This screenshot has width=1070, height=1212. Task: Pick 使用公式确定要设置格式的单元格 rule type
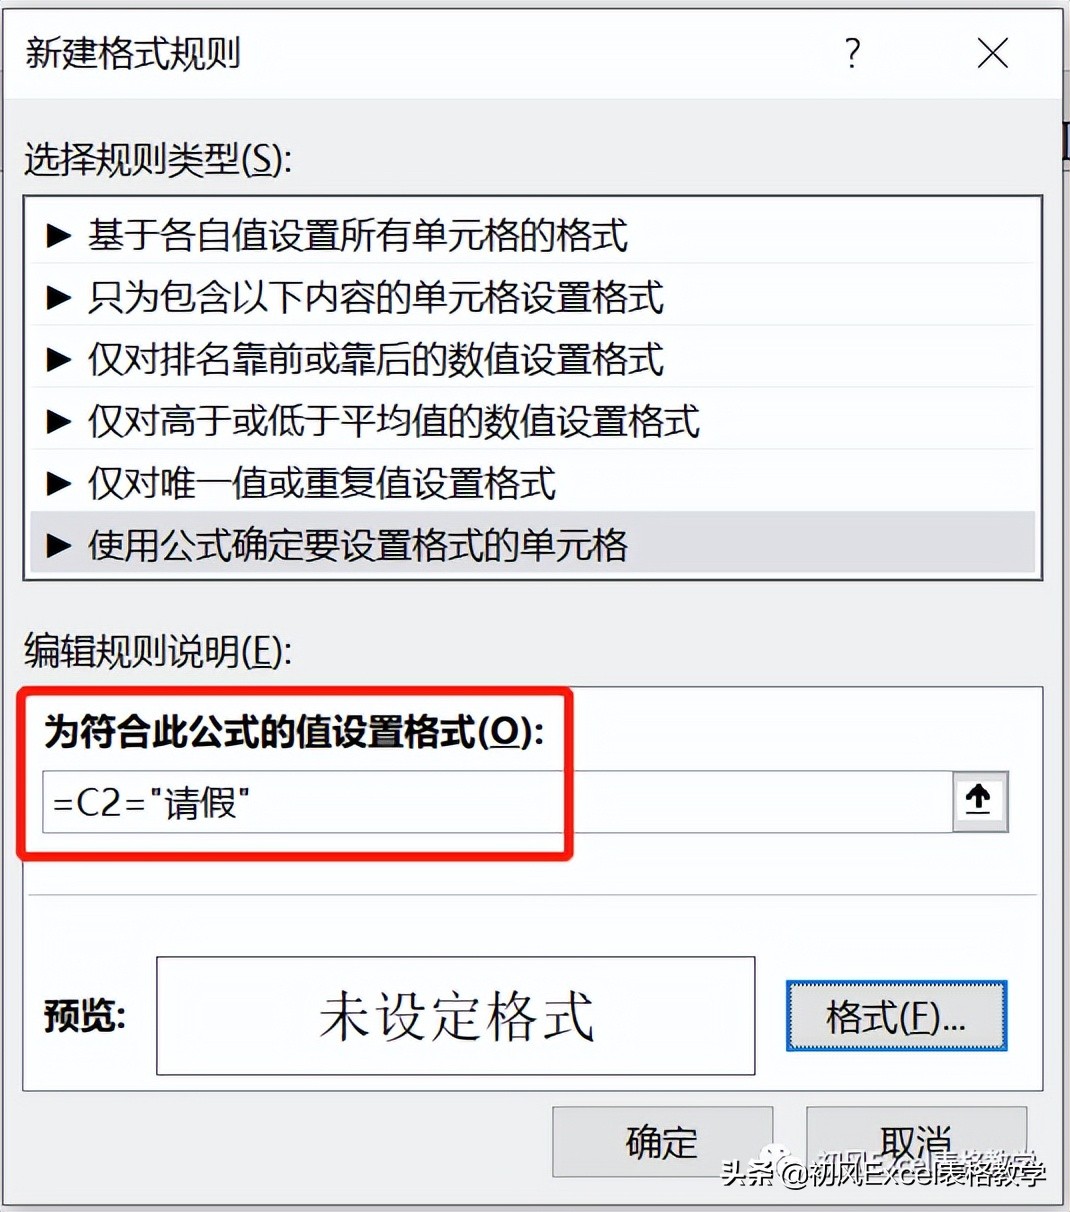click(x=533, y=546)
